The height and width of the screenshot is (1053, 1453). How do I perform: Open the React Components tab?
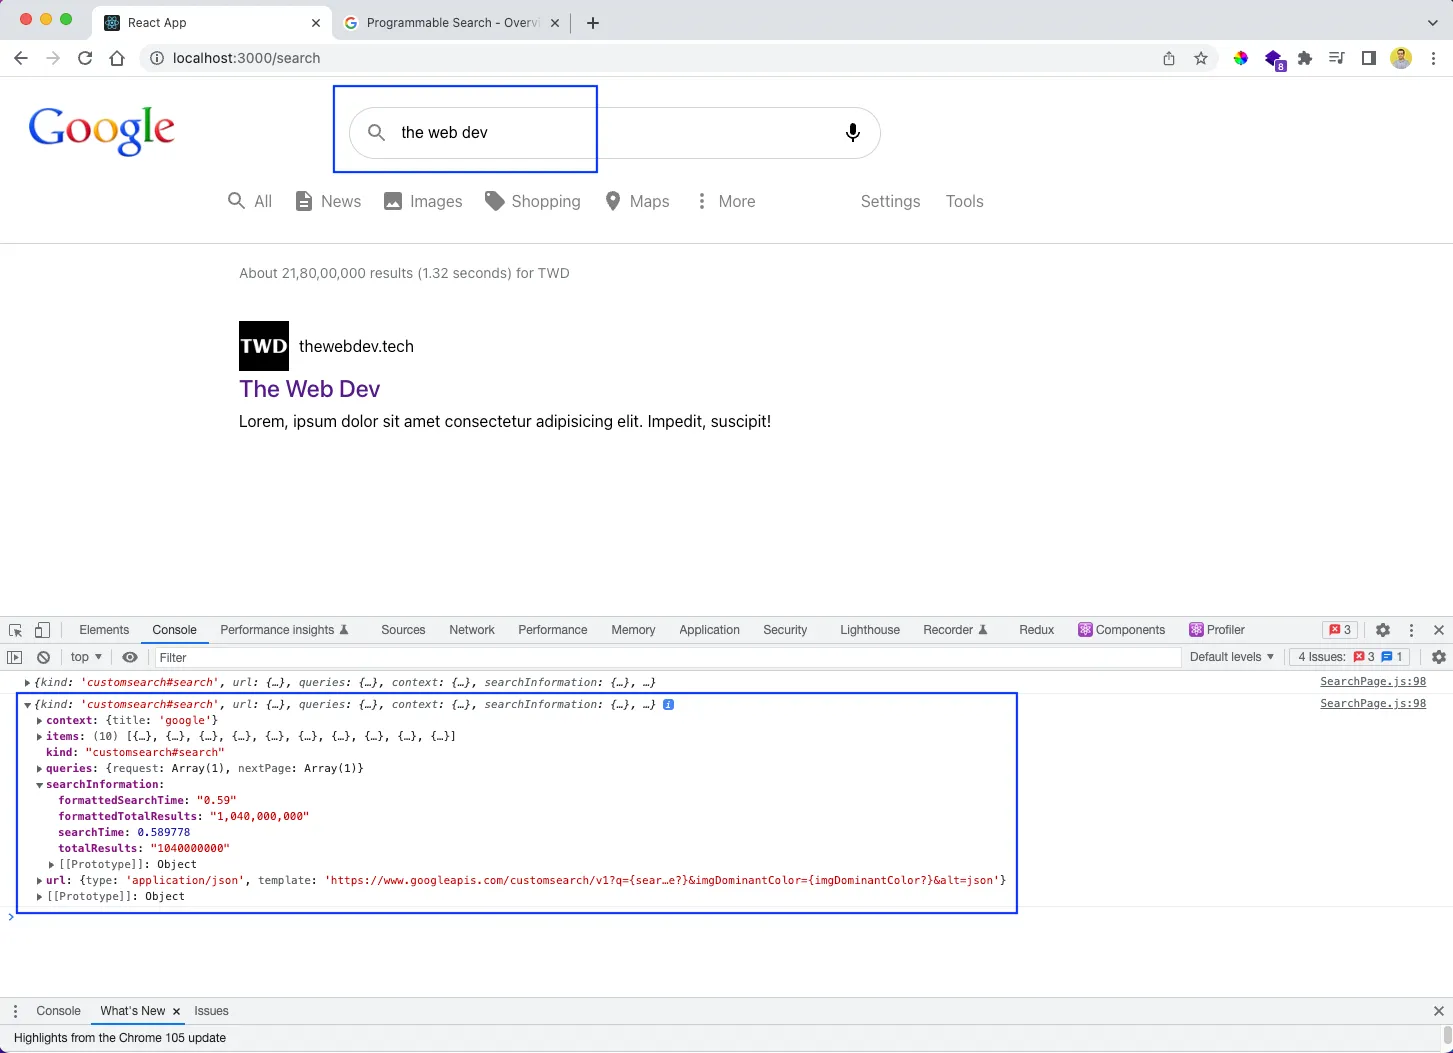[x=1122, y=630]
